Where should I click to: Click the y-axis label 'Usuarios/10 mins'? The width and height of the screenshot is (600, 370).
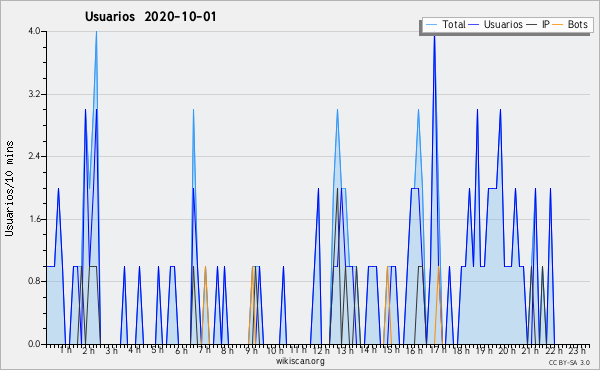[x=9, y=188]
